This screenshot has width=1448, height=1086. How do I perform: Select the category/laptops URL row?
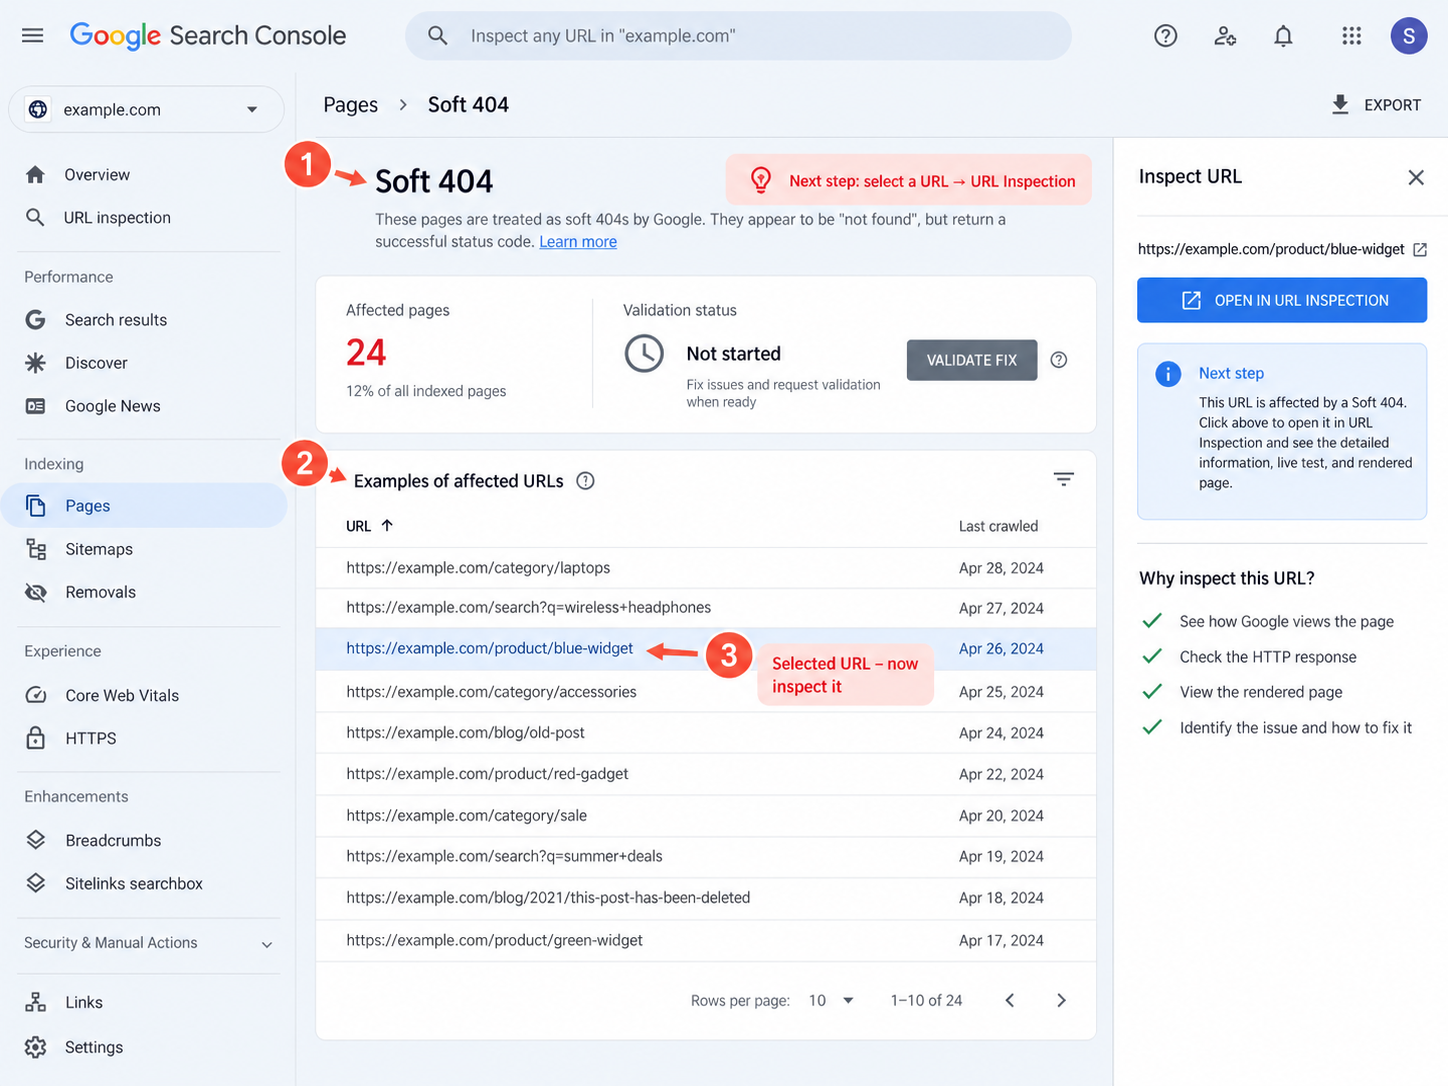[706, 568]
